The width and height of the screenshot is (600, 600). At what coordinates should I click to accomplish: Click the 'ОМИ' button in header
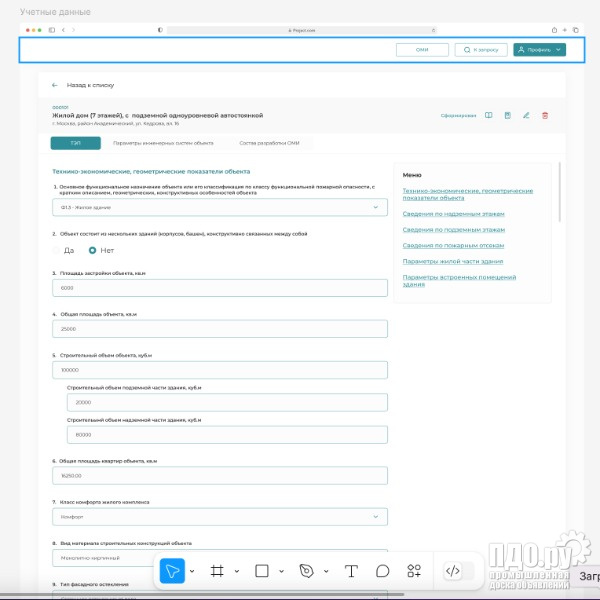click(422, 49)
